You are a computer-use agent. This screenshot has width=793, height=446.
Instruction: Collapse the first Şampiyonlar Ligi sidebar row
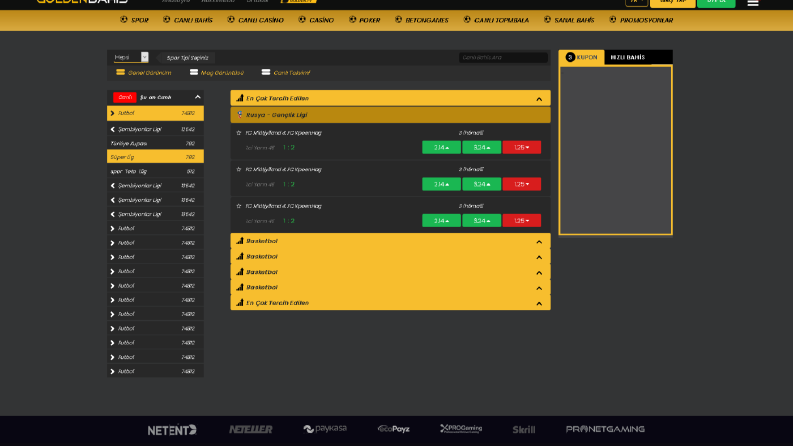[155, 129]
